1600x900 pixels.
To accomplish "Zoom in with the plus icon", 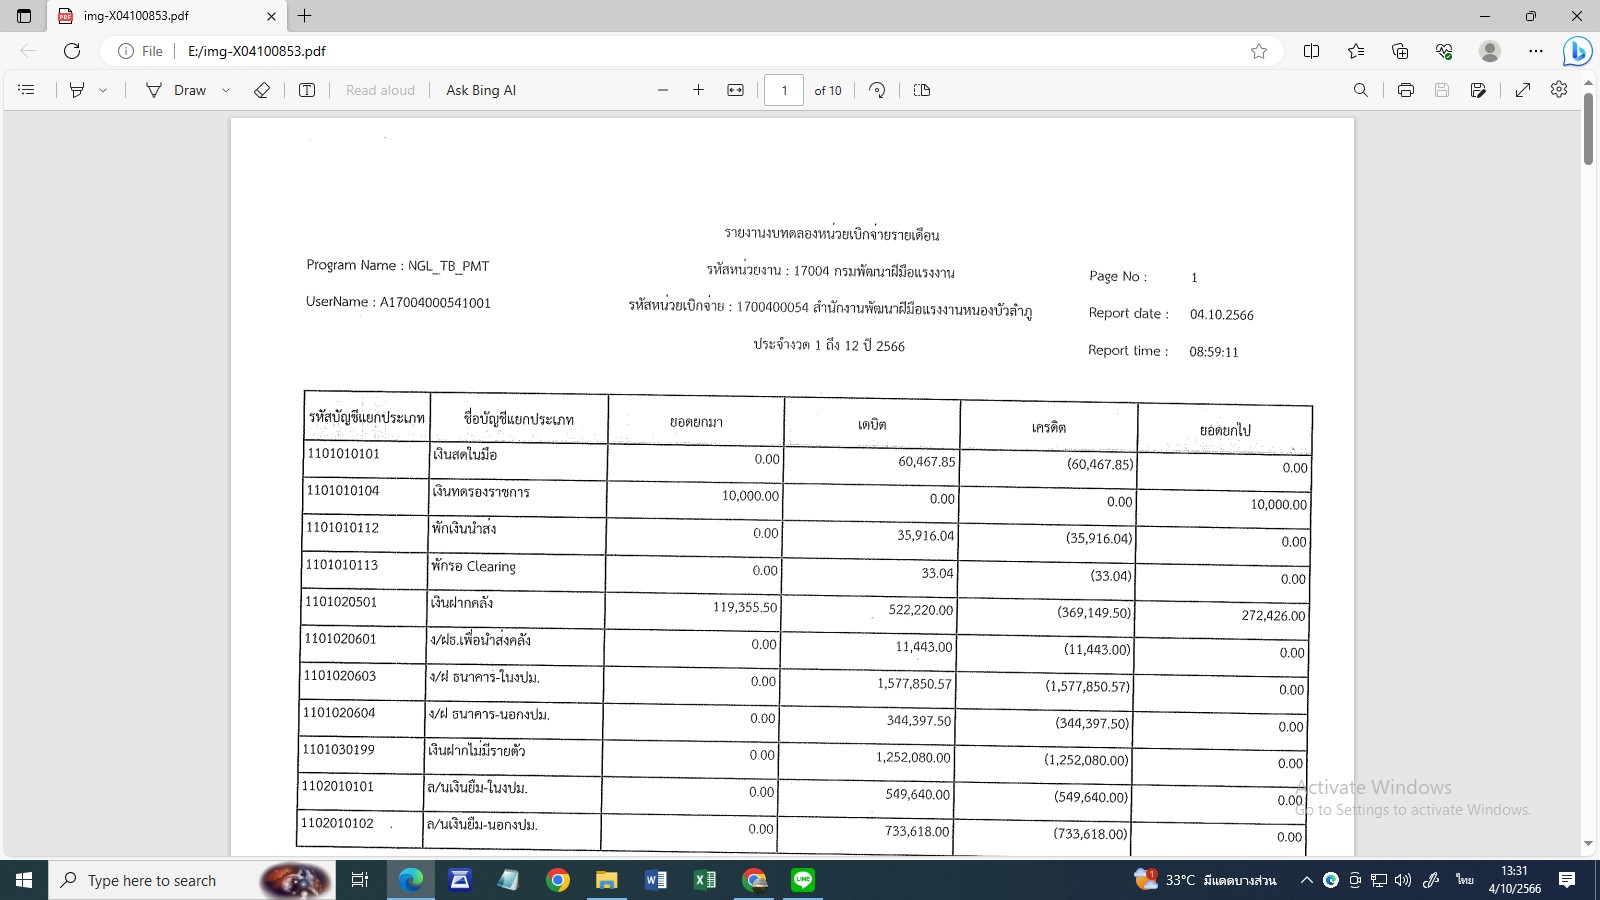I will click(x=698, y=90).
